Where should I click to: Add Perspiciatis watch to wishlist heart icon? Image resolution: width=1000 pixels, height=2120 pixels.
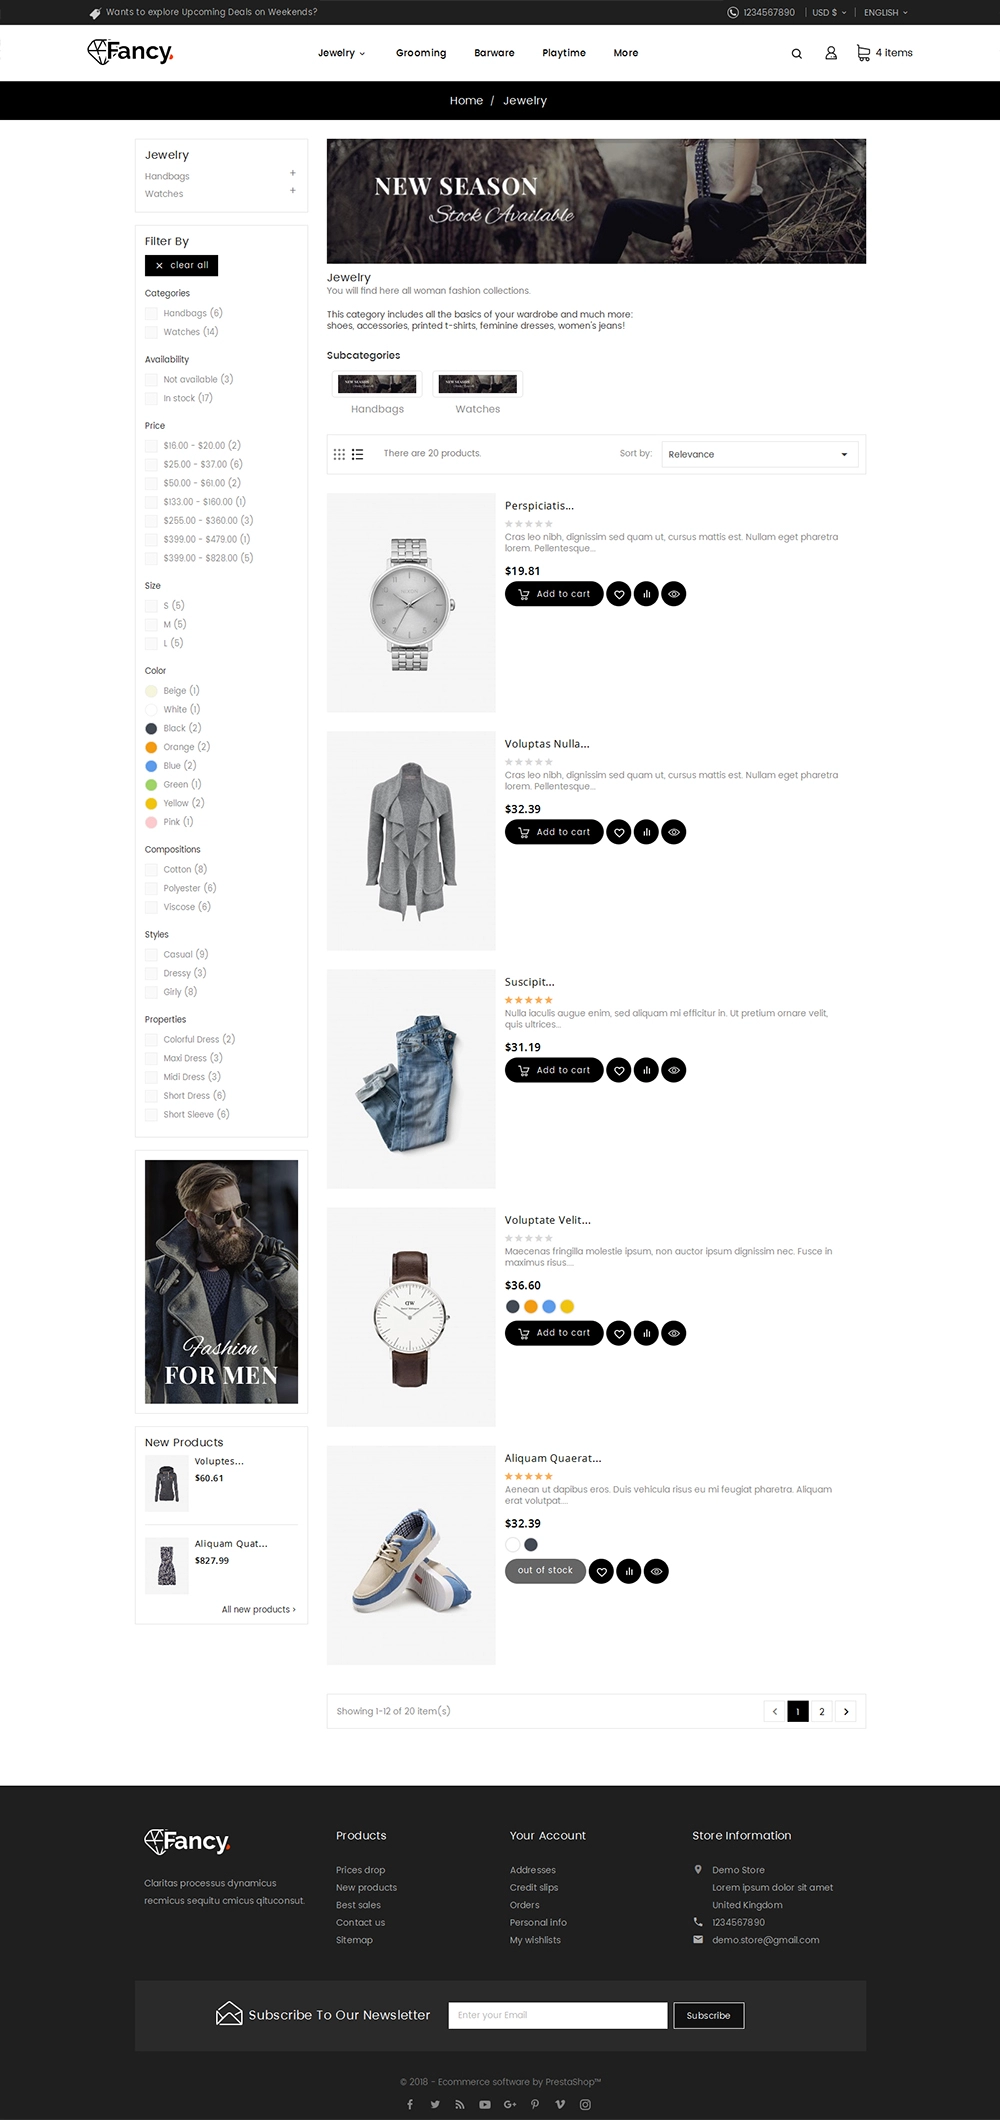click(619, 594)
